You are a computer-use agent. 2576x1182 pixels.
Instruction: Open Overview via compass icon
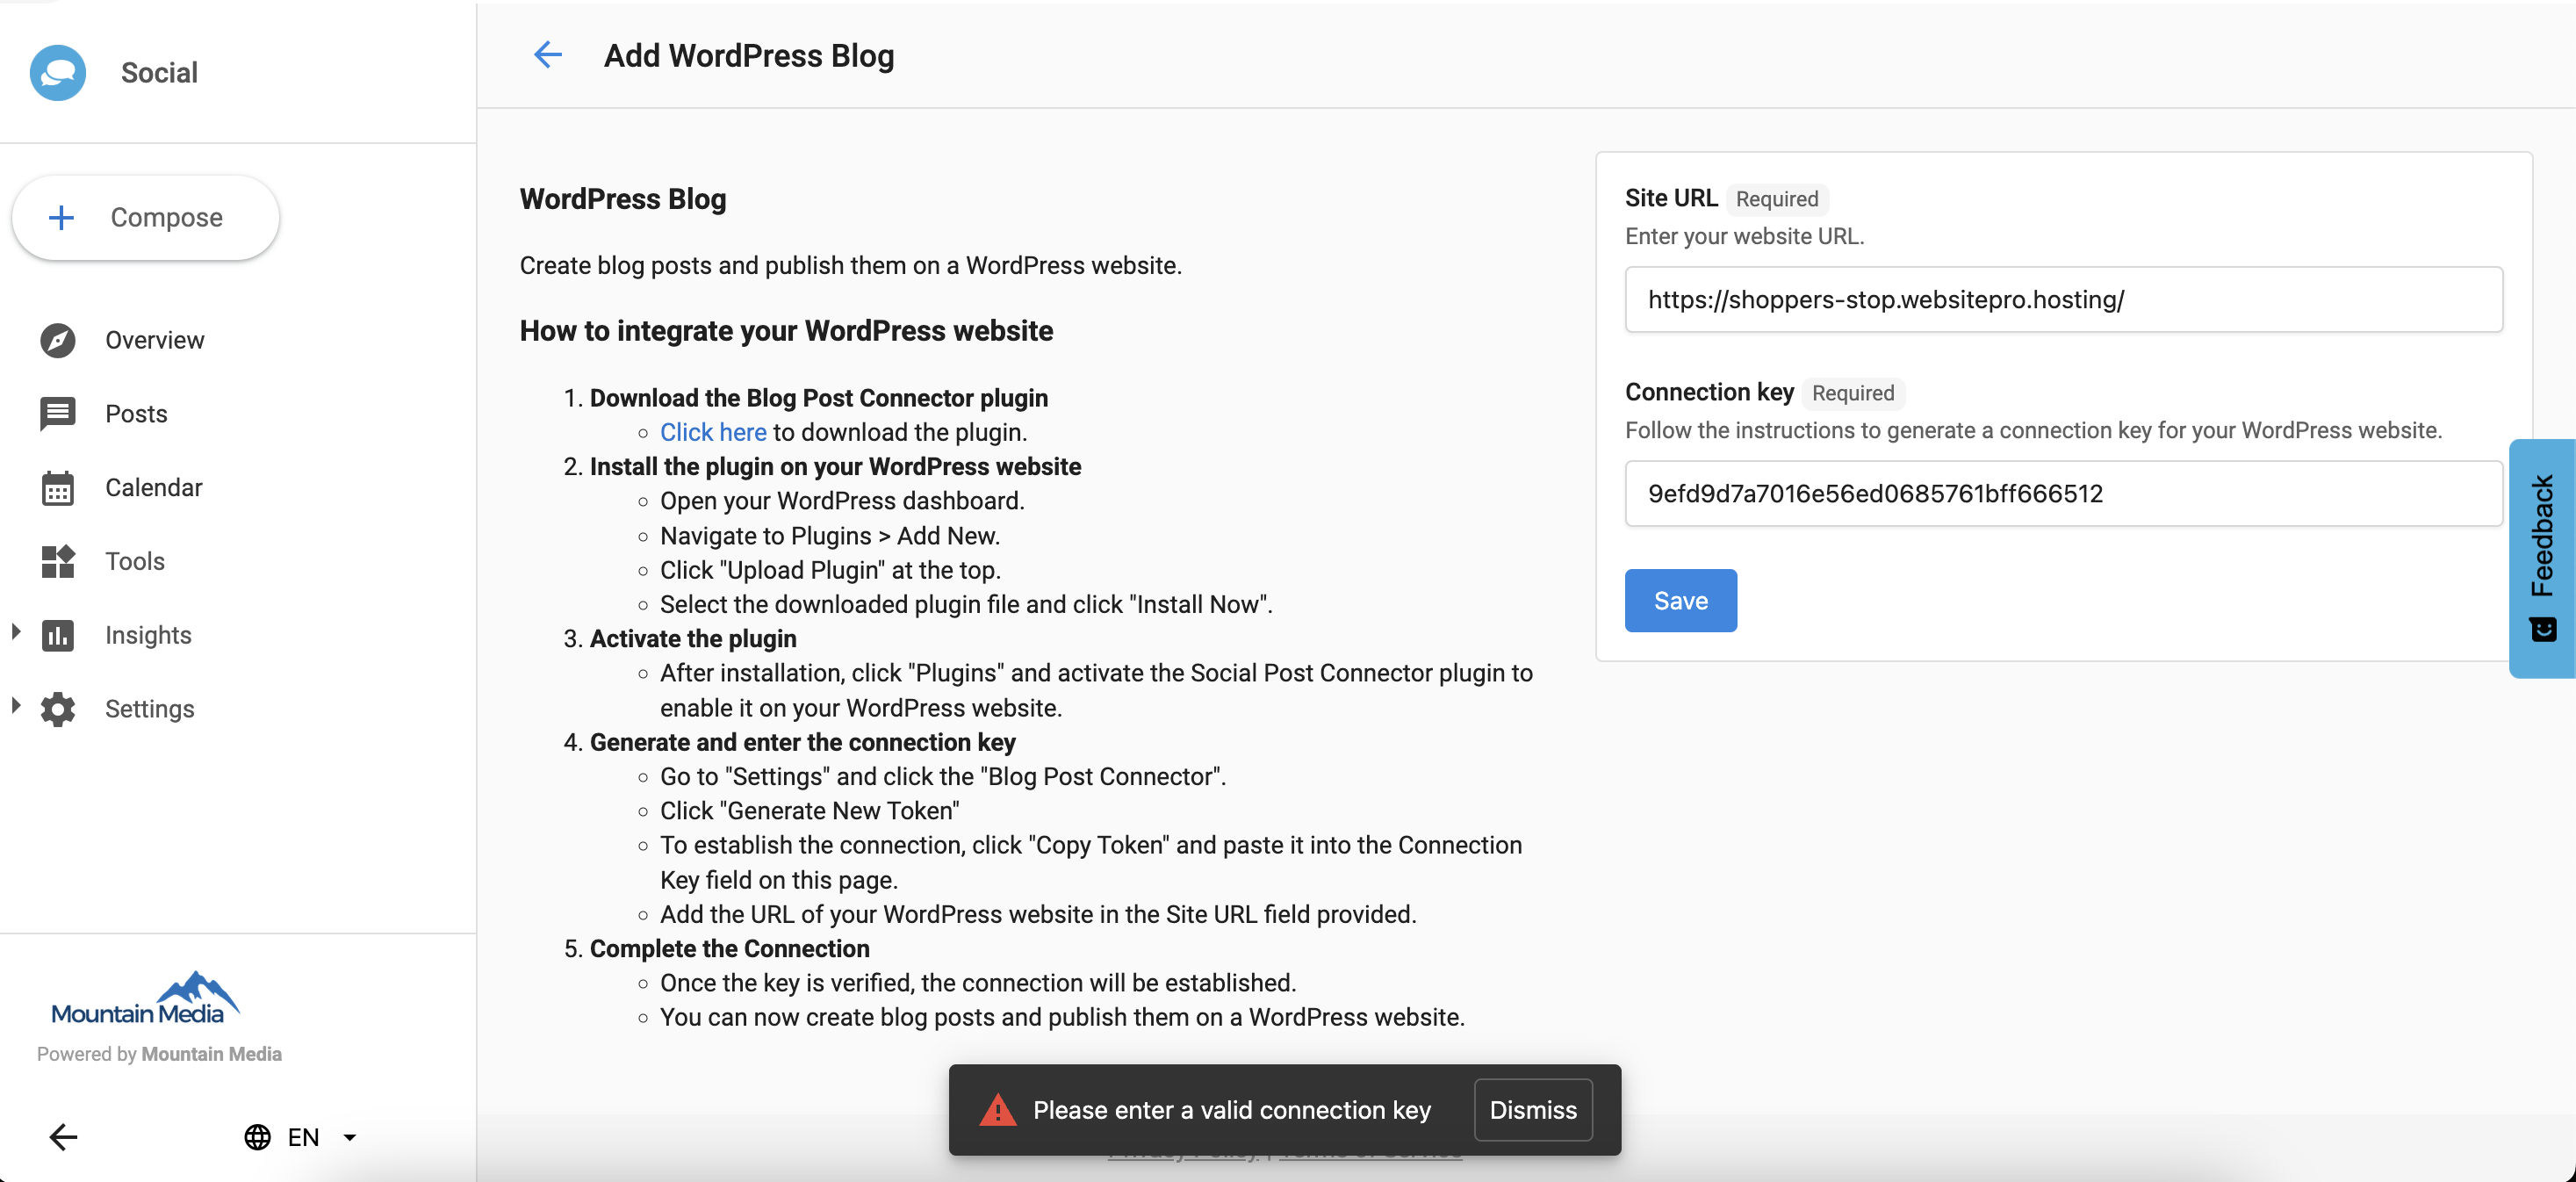pyautogui.click(x=58, y=340)
